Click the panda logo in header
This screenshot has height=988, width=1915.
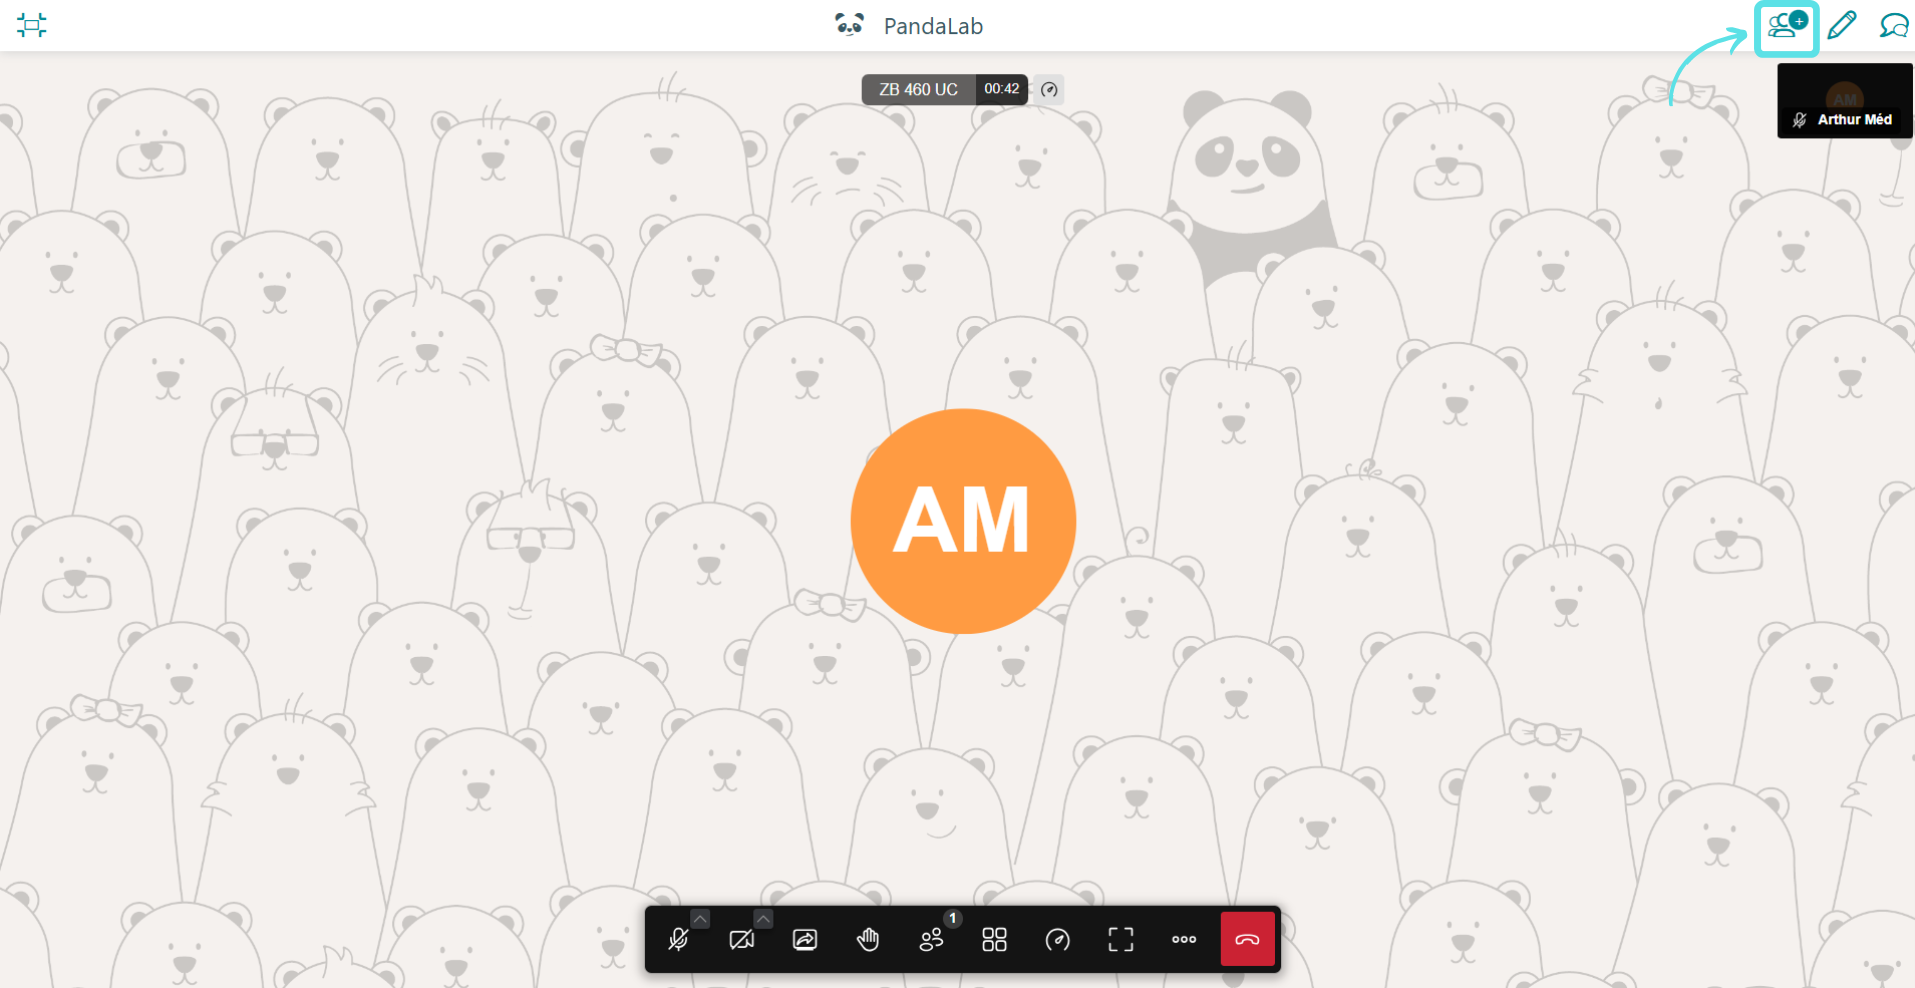point(850,24)
